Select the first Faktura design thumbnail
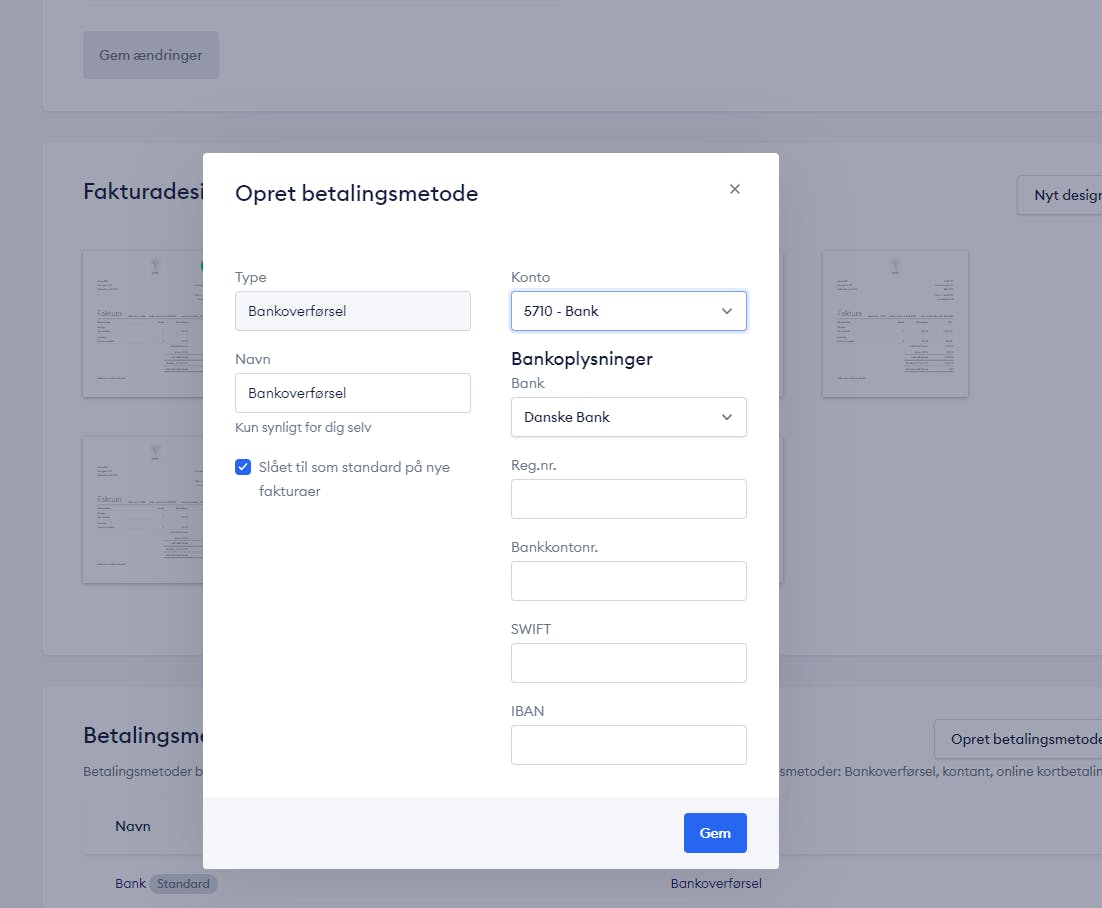1102x908 pixels. pos(143,324)
